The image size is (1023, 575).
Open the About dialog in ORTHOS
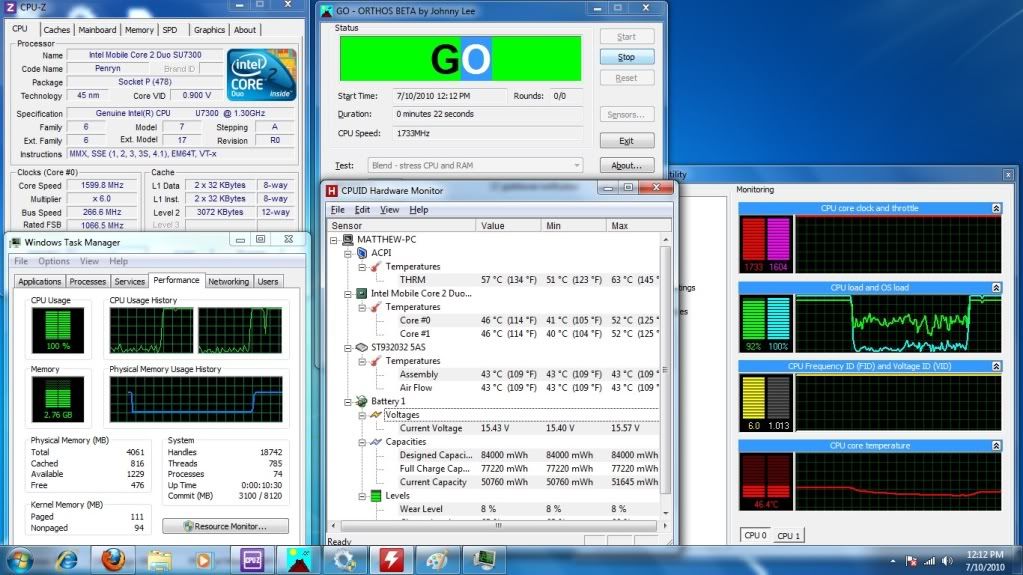(x=626, y=165)
